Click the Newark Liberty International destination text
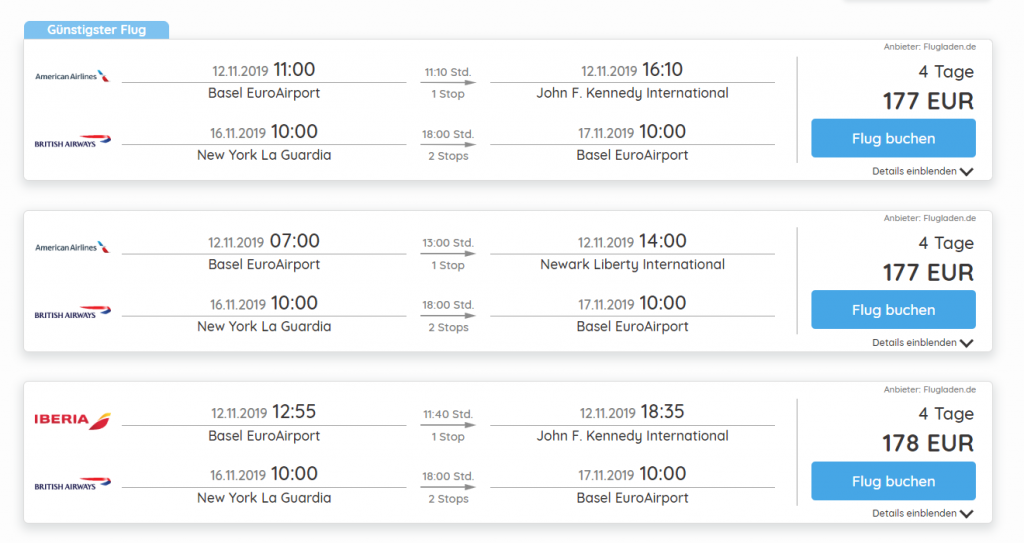 pyautogui.click(x=632, y=265)
